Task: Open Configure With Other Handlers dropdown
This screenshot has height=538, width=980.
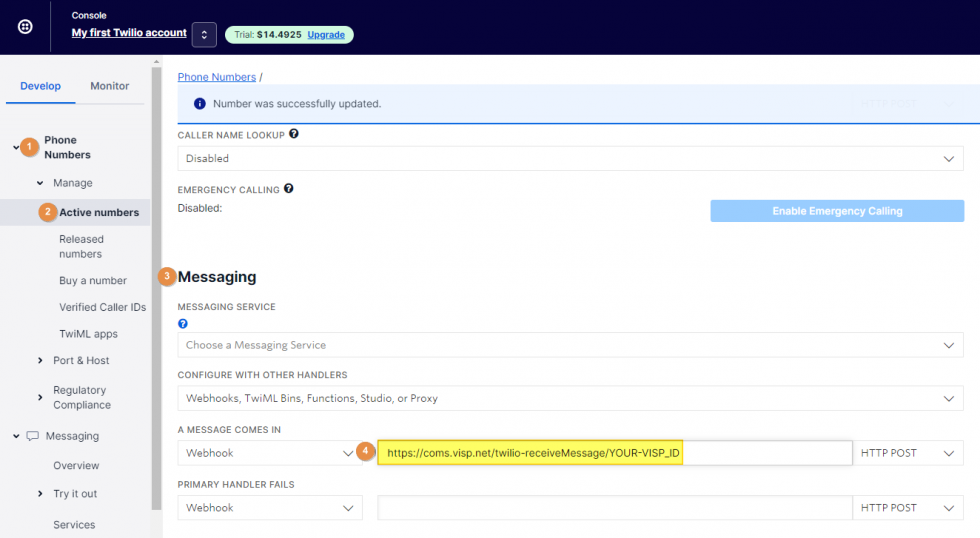Action: pos(570,398)
